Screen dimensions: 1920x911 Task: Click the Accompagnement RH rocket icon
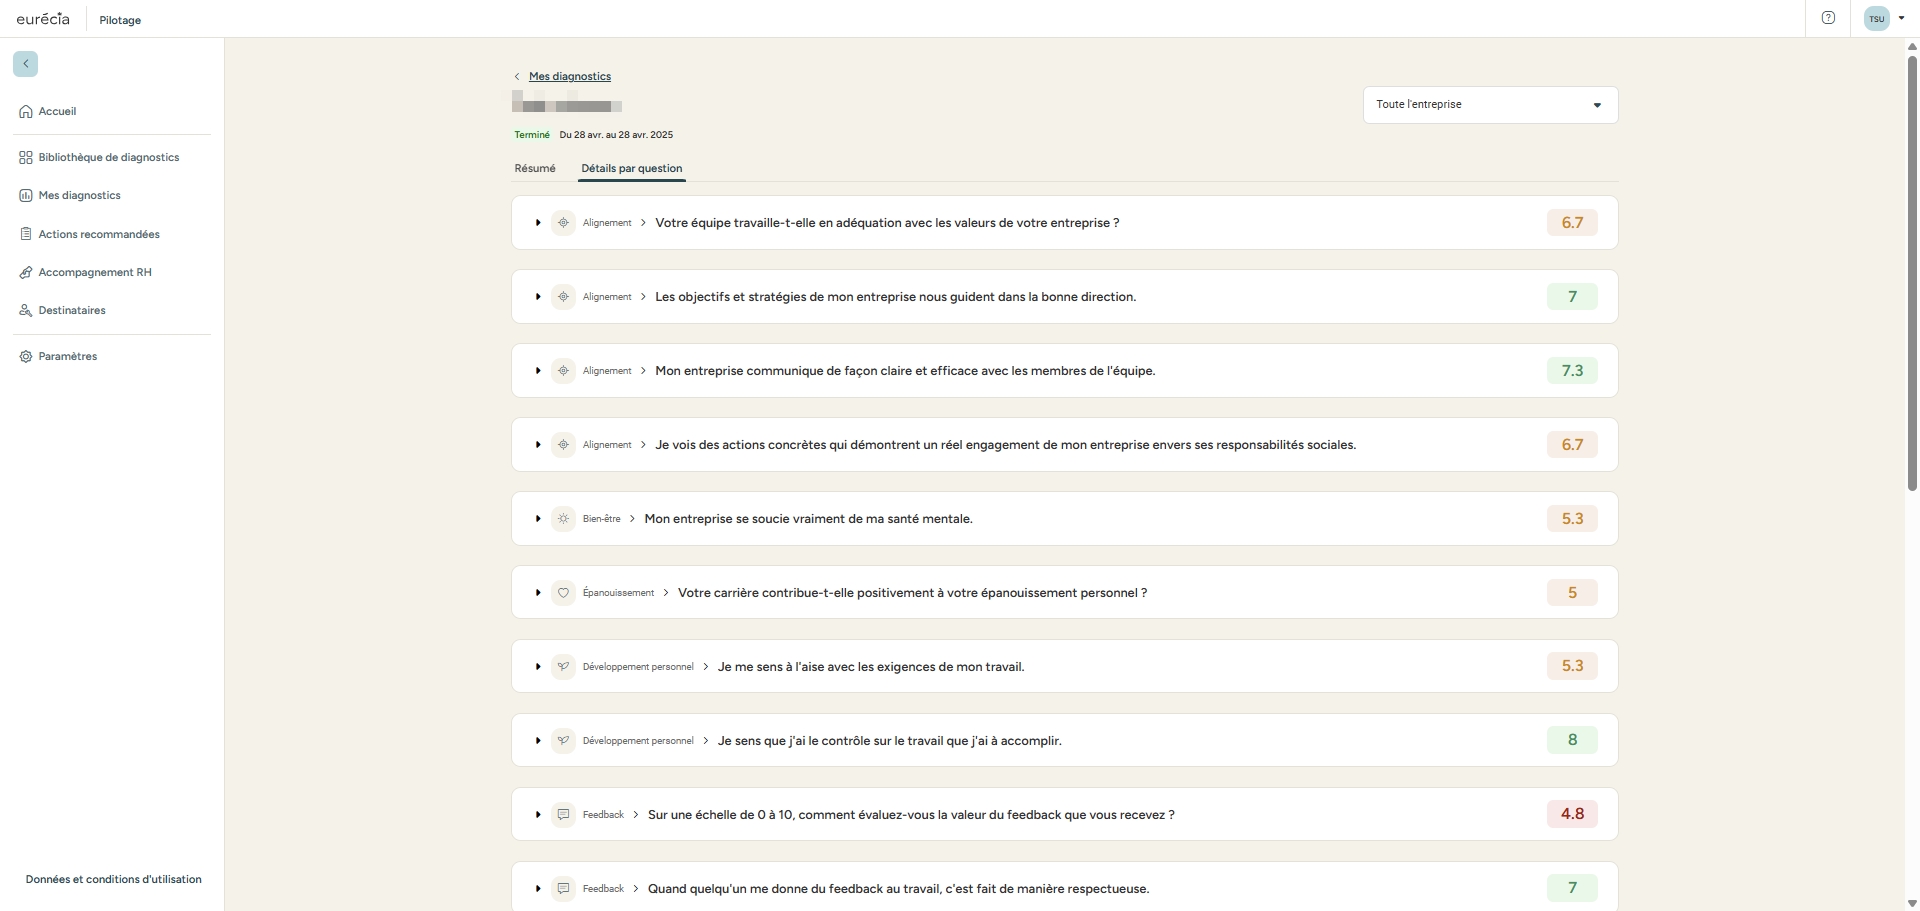(26, 273)
